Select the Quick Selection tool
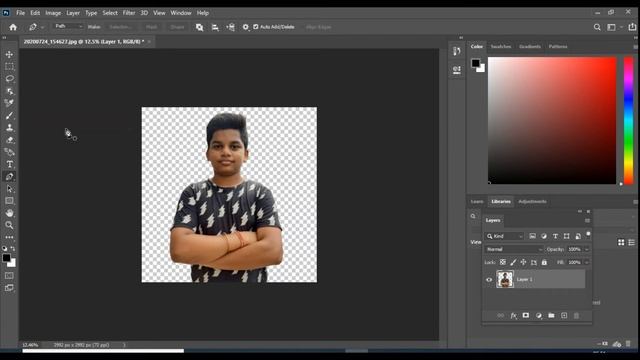 click(9, 91)
